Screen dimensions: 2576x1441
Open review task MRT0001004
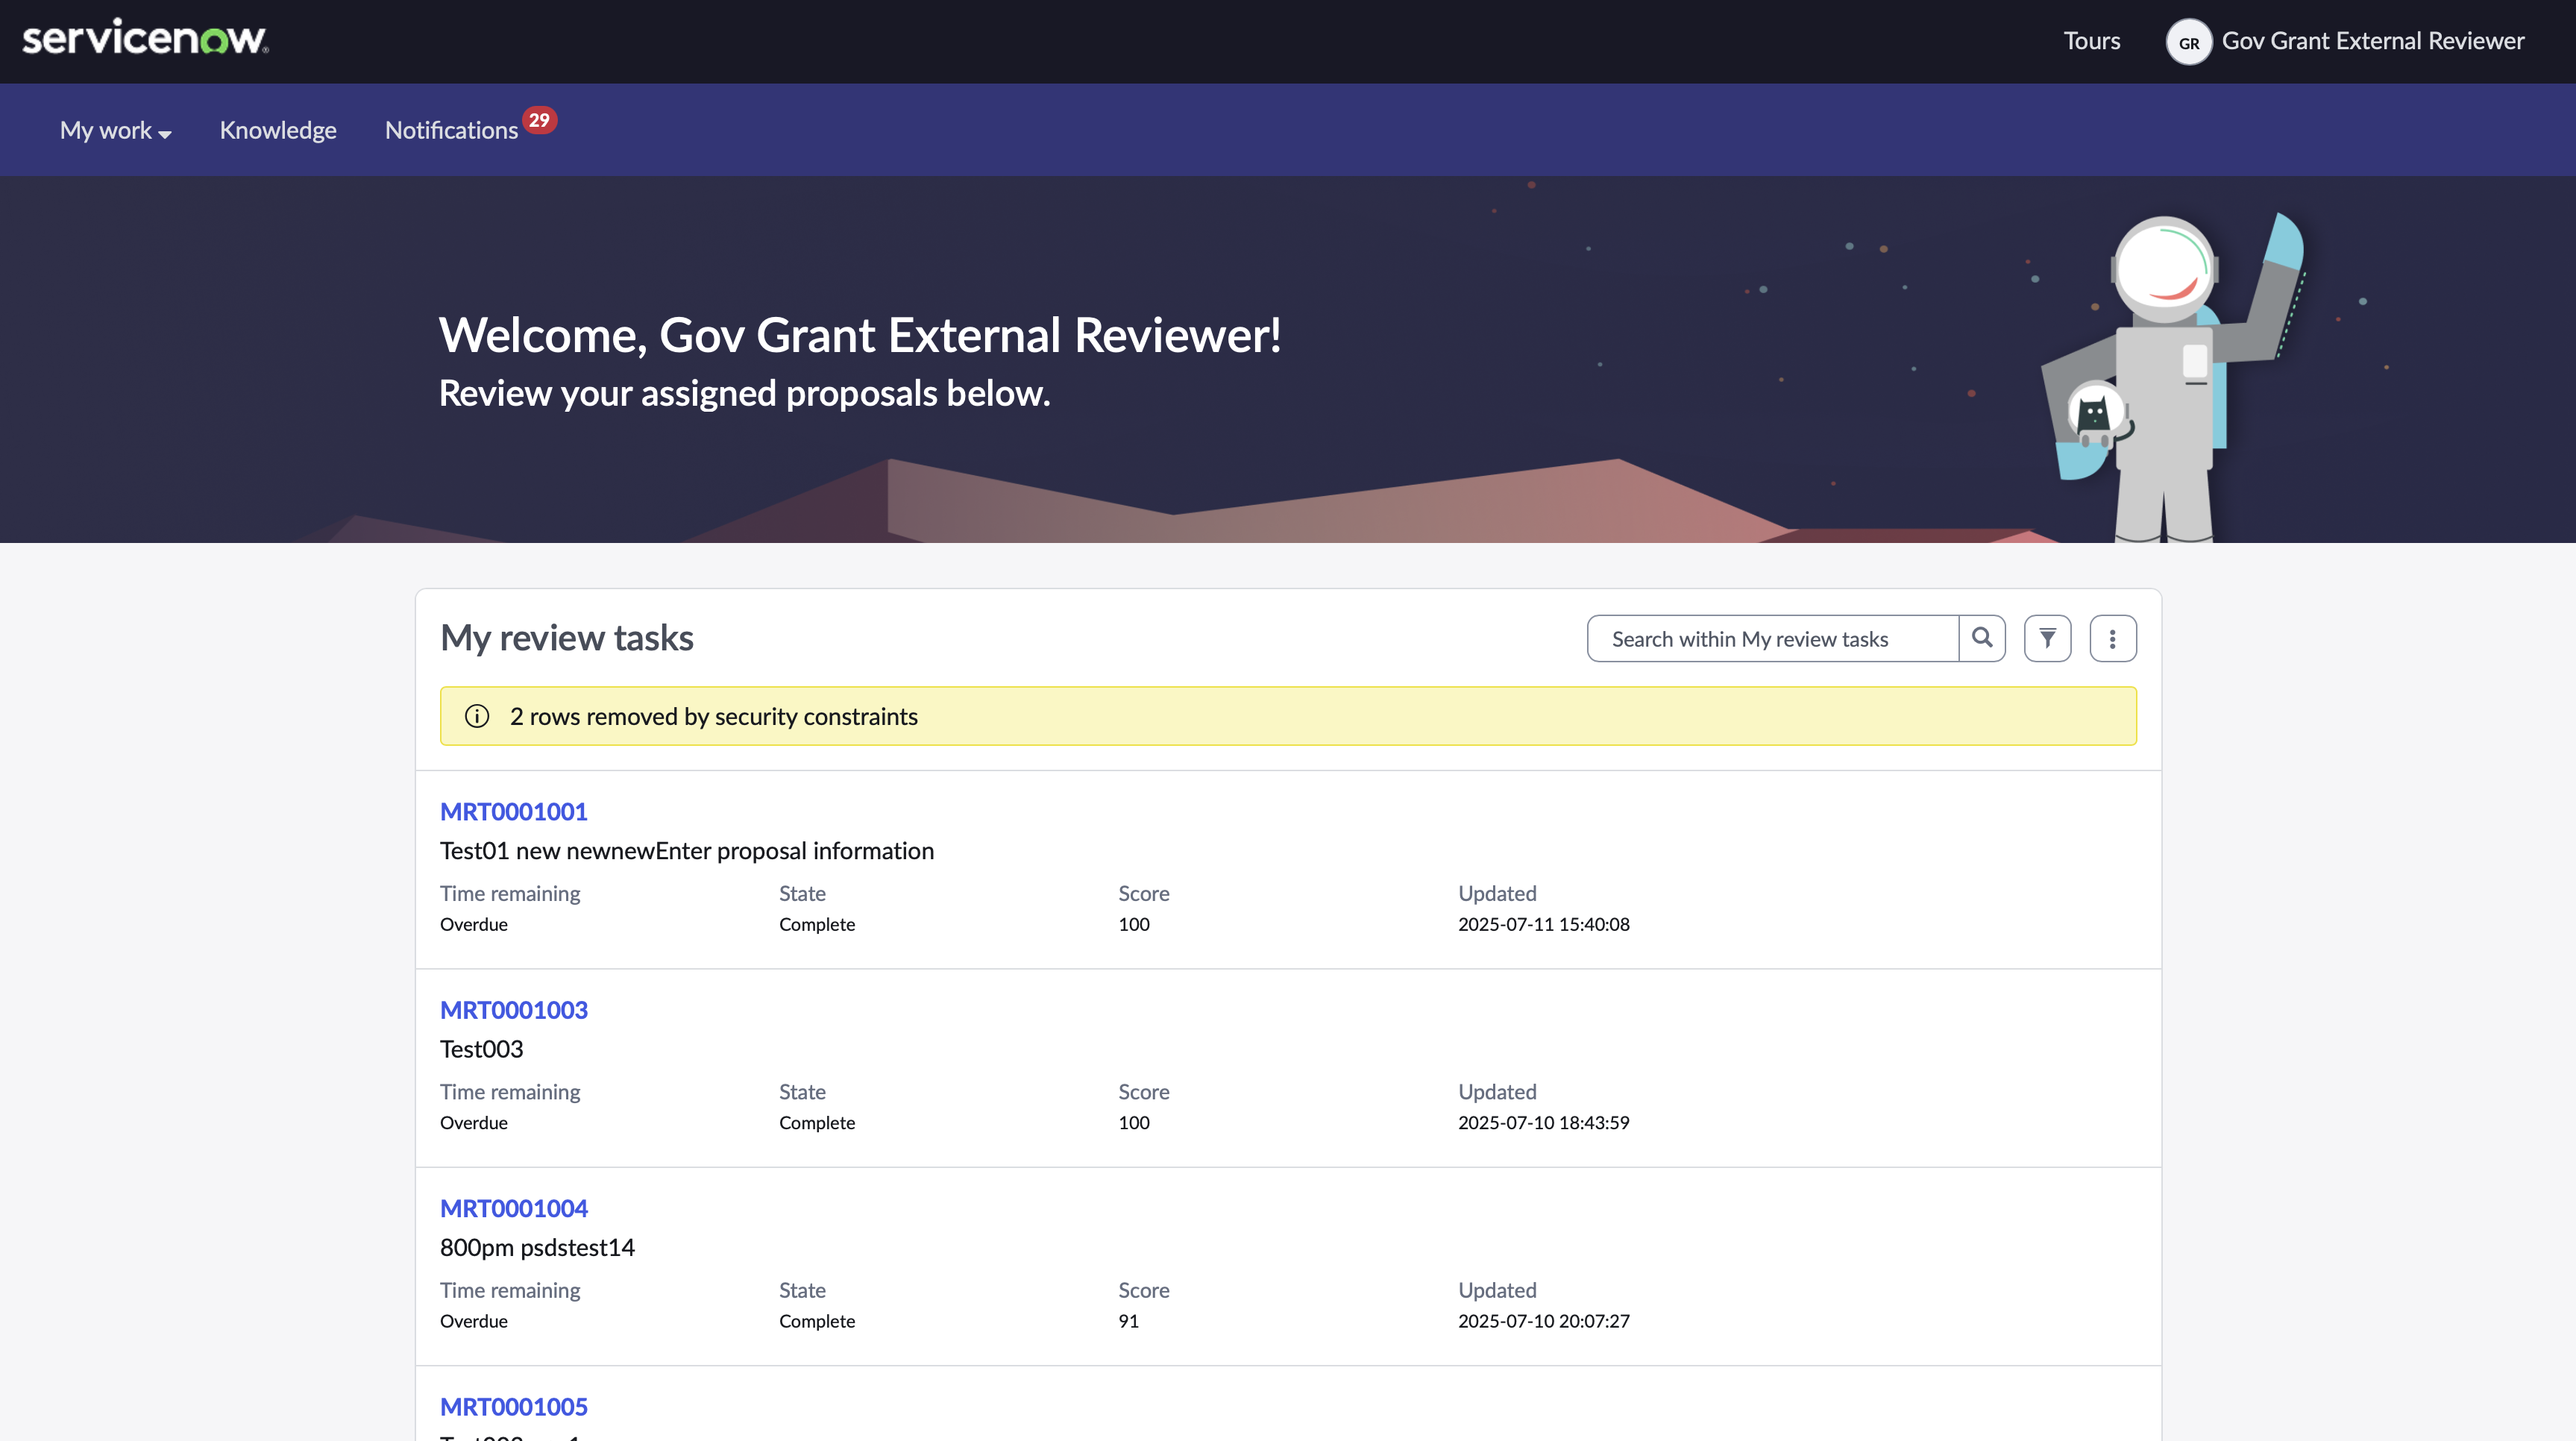pos(514,1208)
